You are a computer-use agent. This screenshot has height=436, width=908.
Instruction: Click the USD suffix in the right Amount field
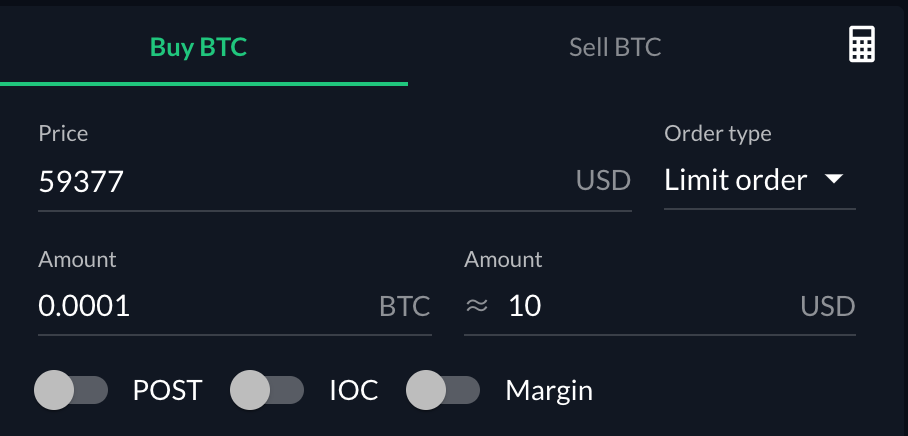click(828, 306)
